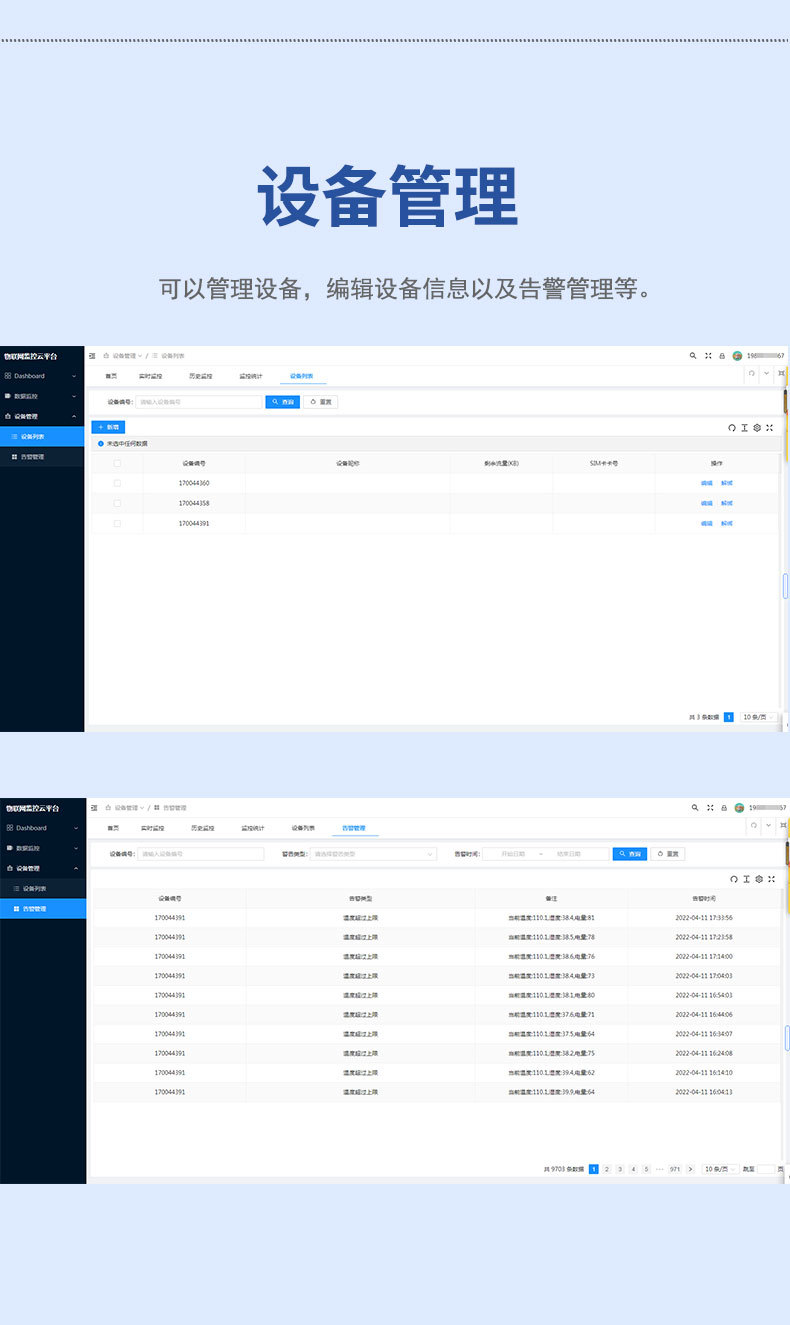Viewport: 790px width, 1325px height.
Task: Click the settings gear icon above the device table
Action: click(x=757, y=427)
